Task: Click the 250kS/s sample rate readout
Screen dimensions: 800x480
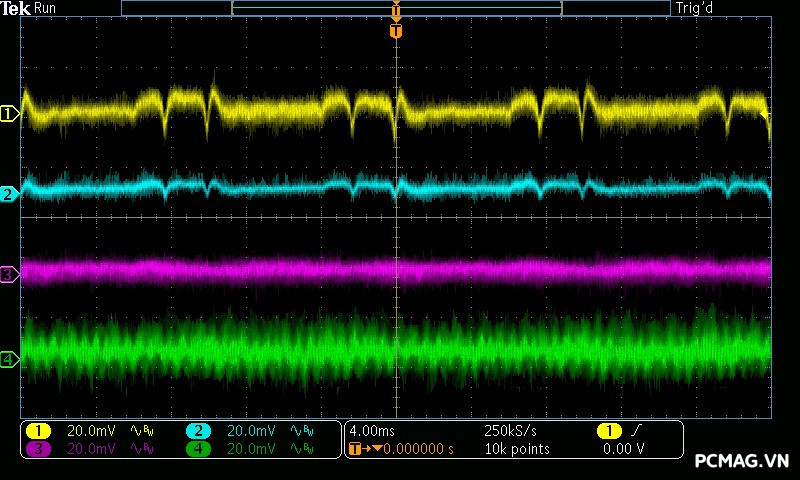Action: (510, 430)
